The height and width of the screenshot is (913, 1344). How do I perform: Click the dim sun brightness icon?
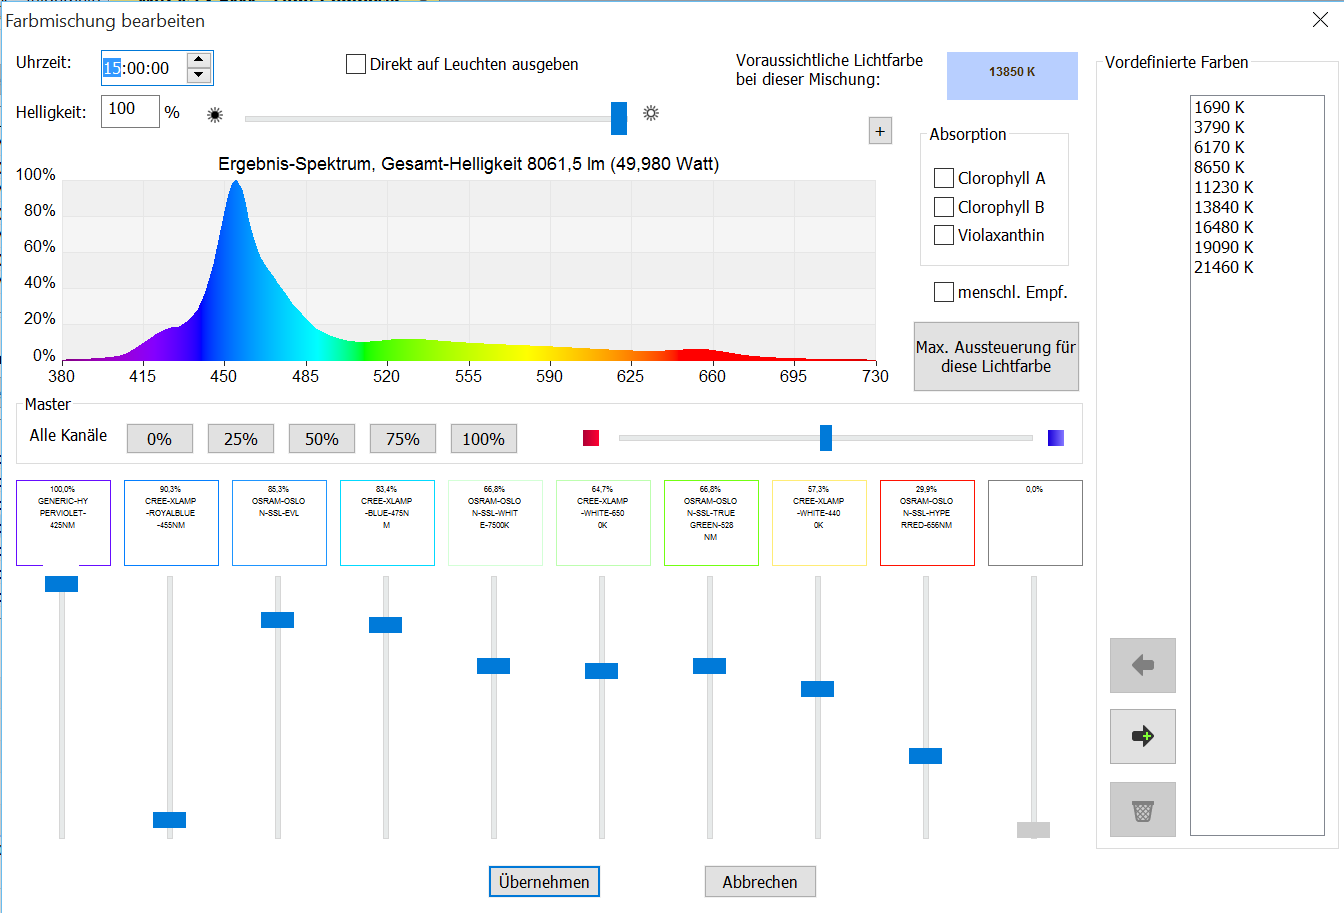[215, 115]
